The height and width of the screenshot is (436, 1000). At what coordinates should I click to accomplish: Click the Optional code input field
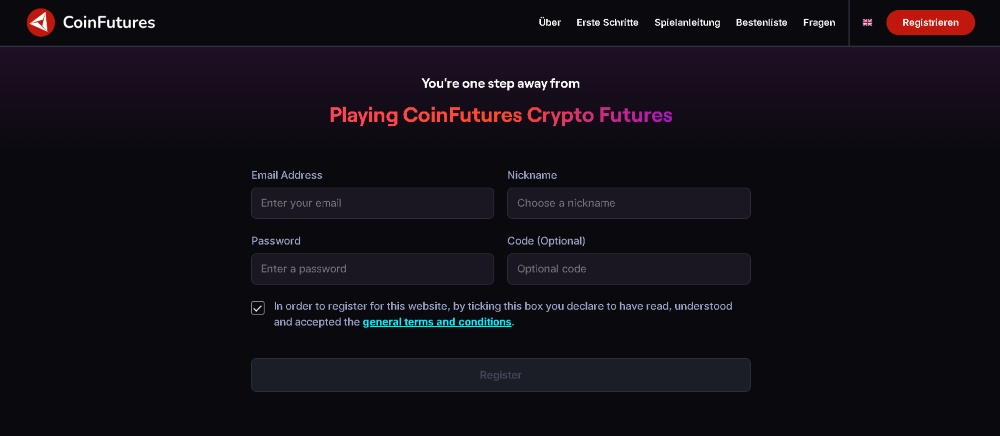pyautogui.click(x=629, y=269)
